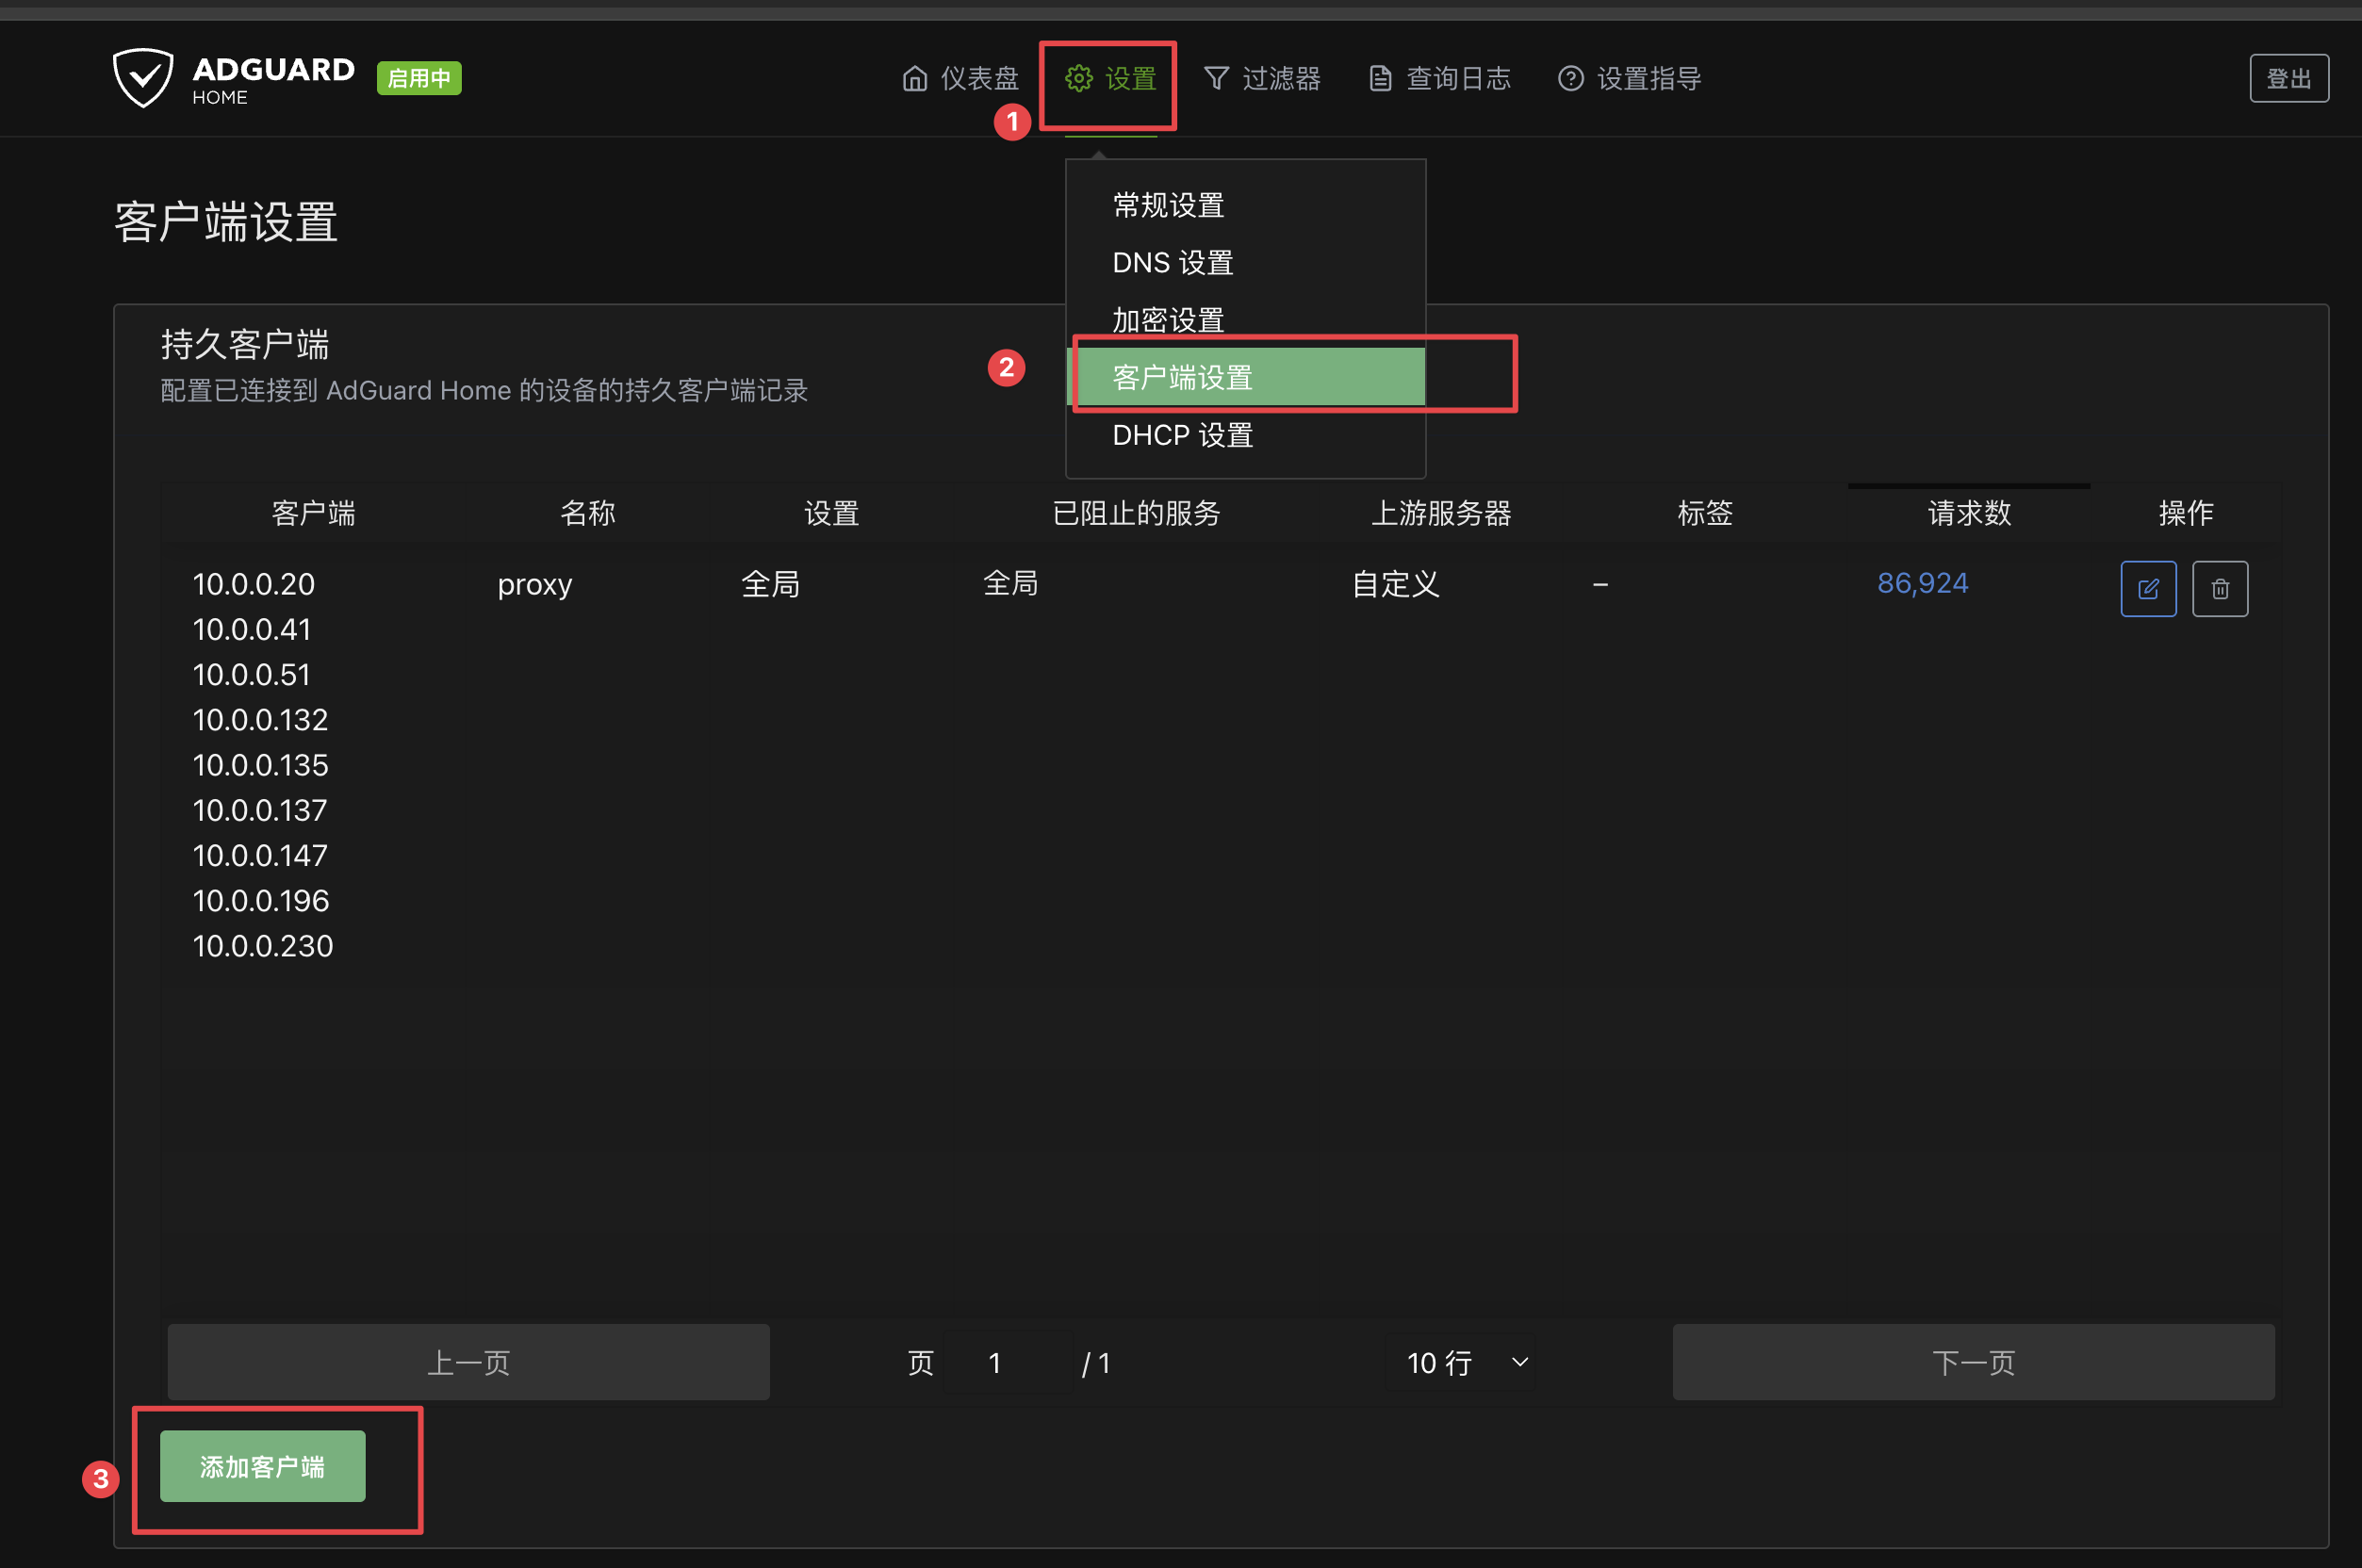The width and height of the screenshot is (2362, 1568).
Task: Select 加密设置 menu entry
Action: [x=1168, y=320]
